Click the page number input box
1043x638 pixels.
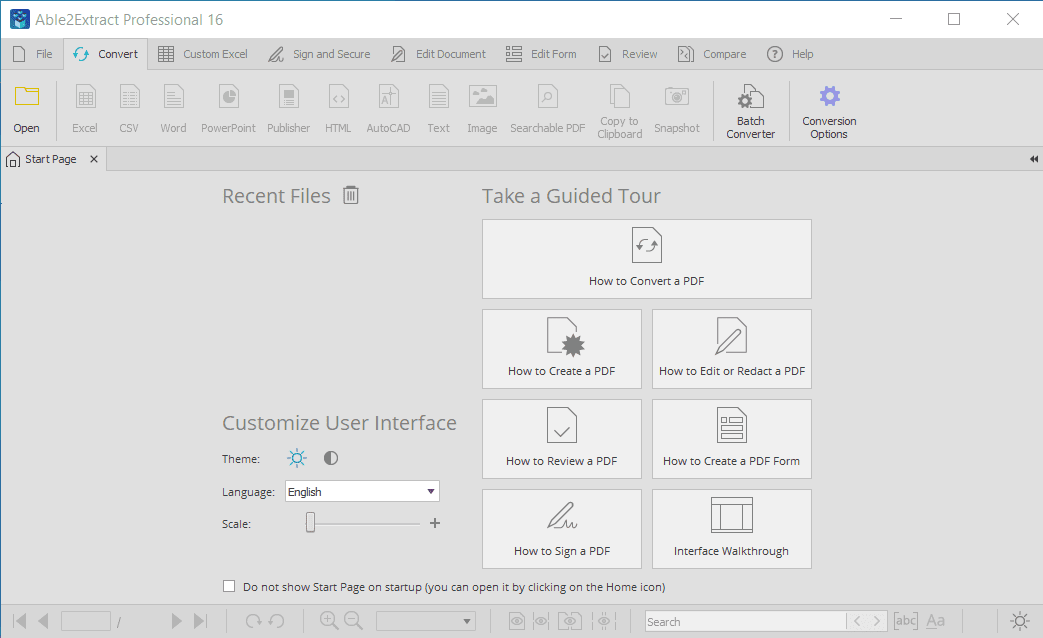tap(86, 621)
